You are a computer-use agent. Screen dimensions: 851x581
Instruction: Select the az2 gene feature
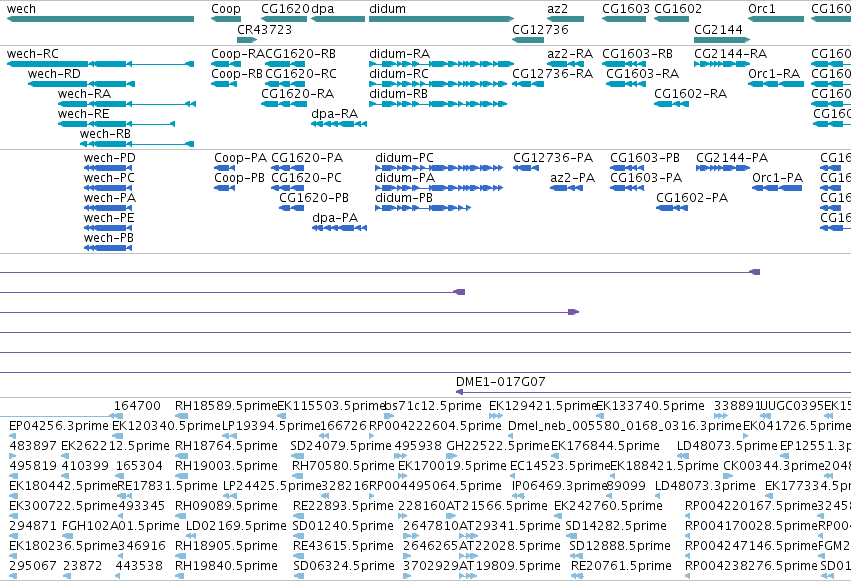pyautogui.click(x=566, y=19)
